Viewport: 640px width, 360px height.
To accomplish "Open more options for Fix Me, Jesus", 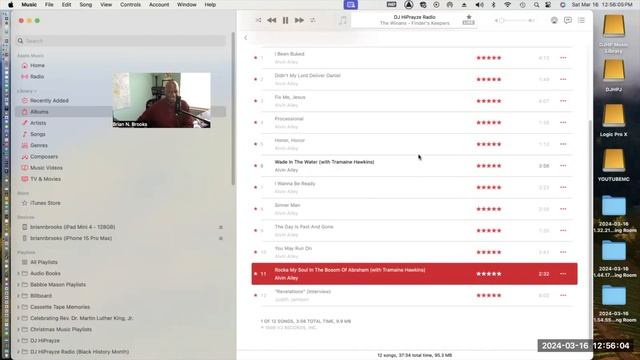I will tap(563, 101).
